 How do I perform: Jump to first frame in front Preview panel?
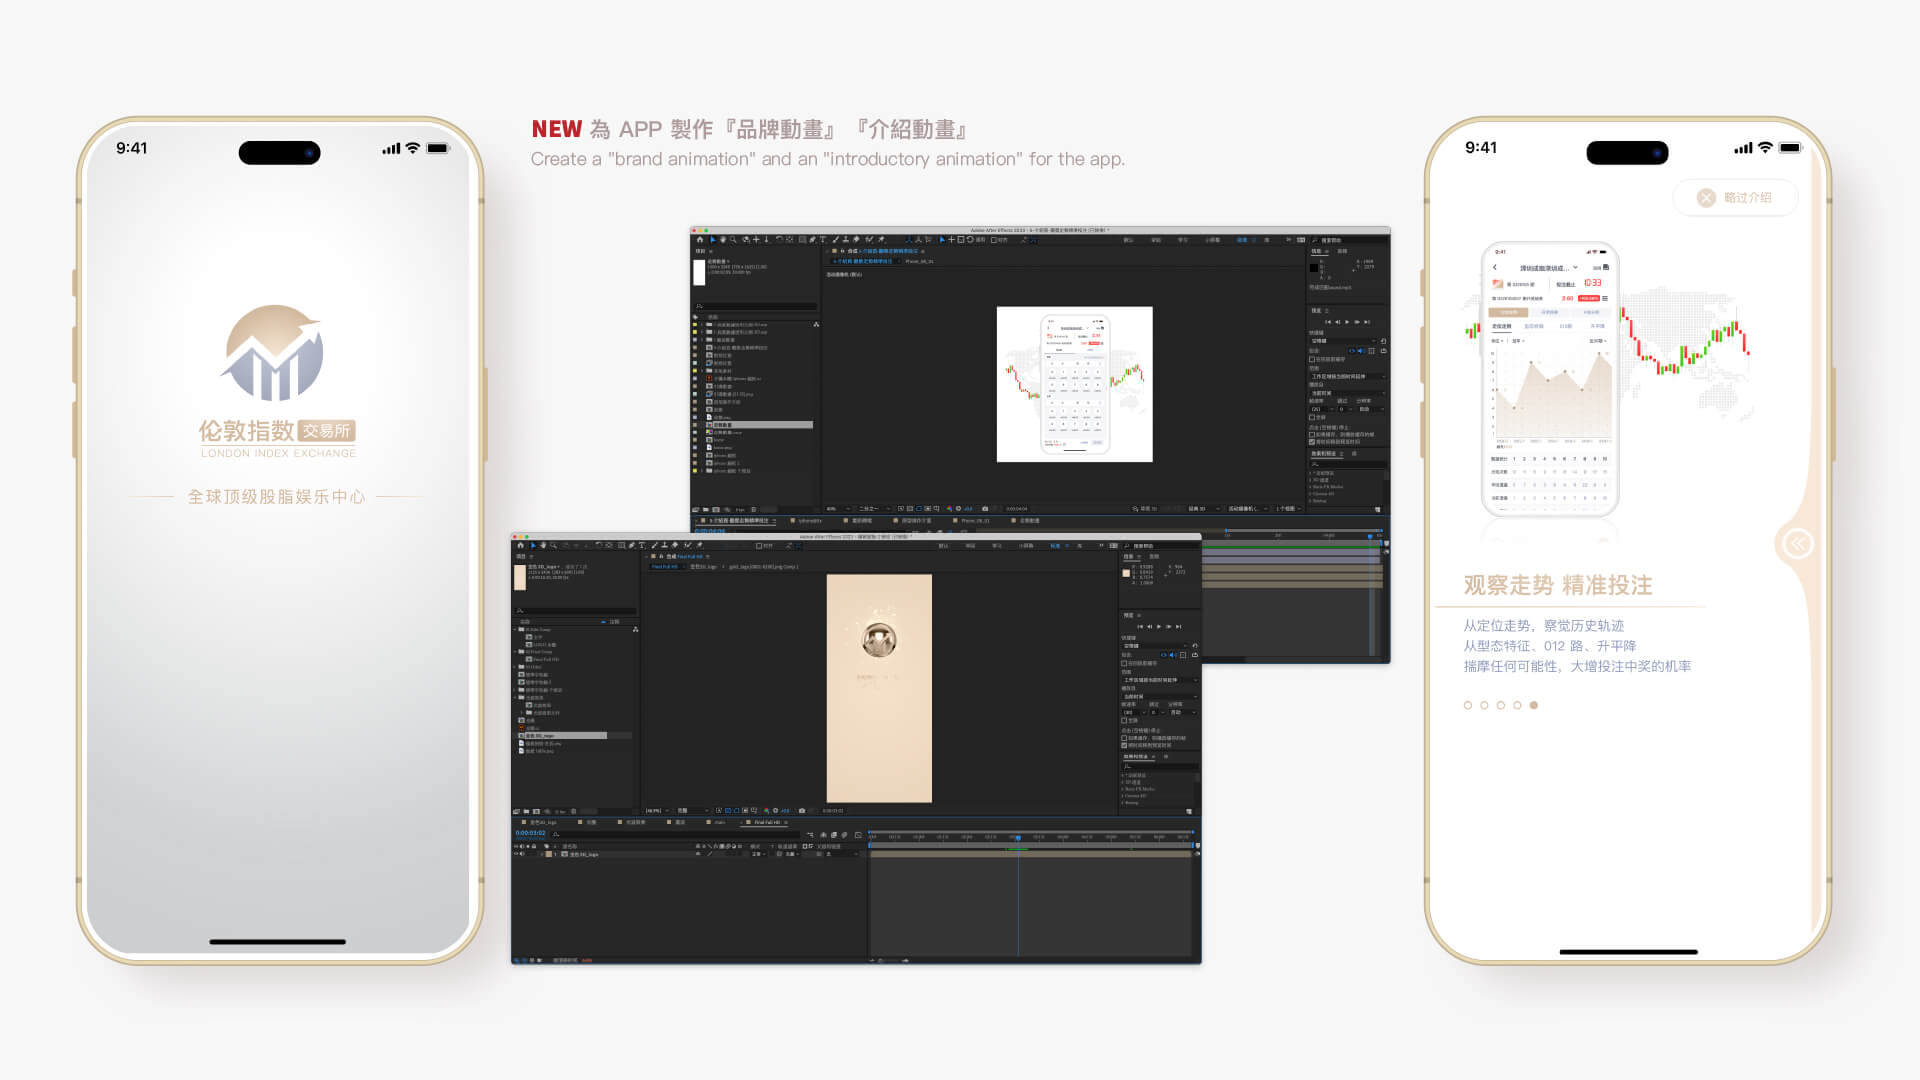point(1140,627)
